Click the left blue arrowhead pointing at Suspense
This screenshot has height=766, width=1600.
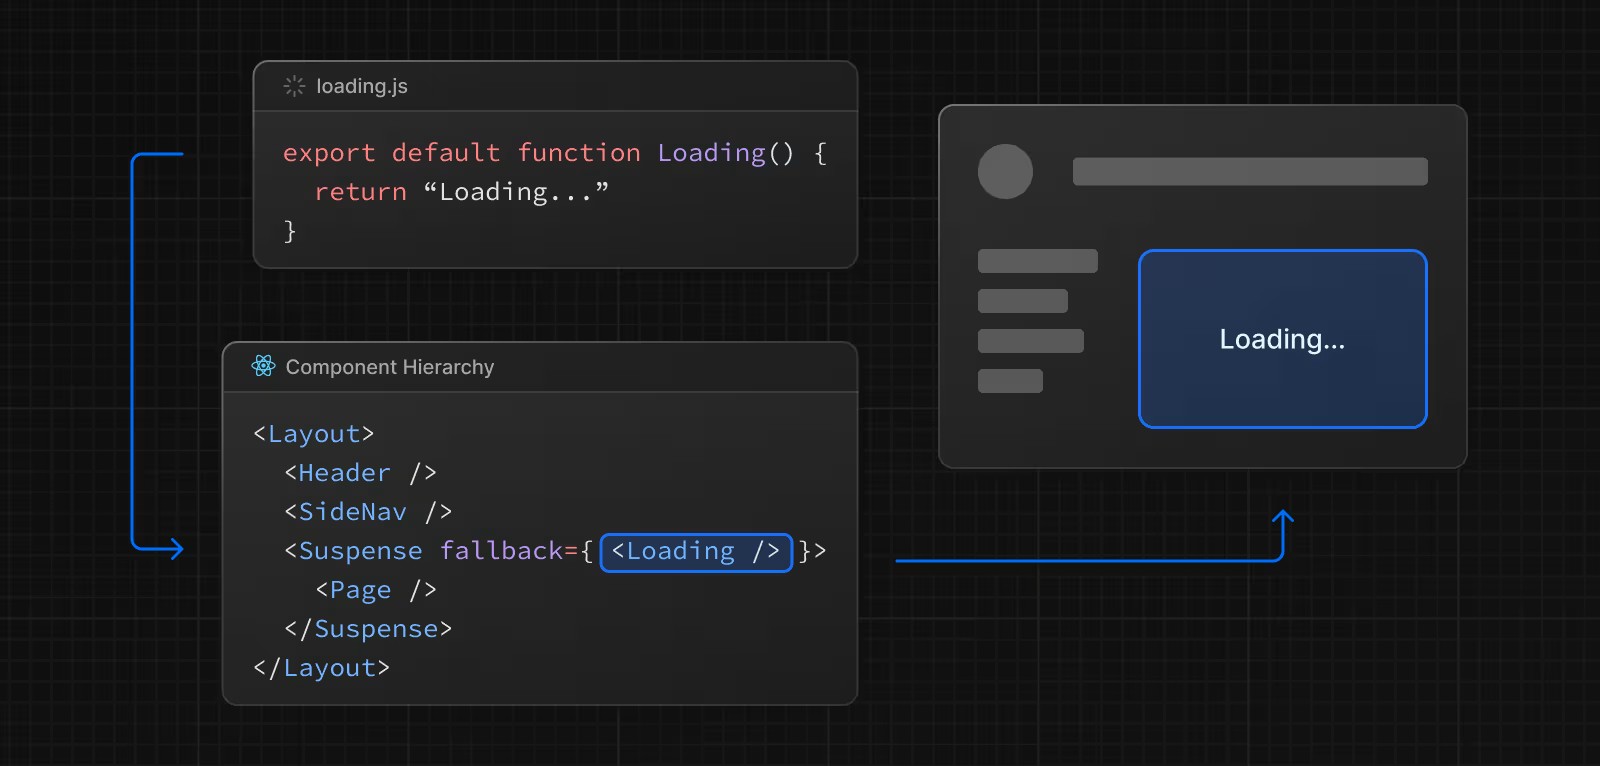174,548
